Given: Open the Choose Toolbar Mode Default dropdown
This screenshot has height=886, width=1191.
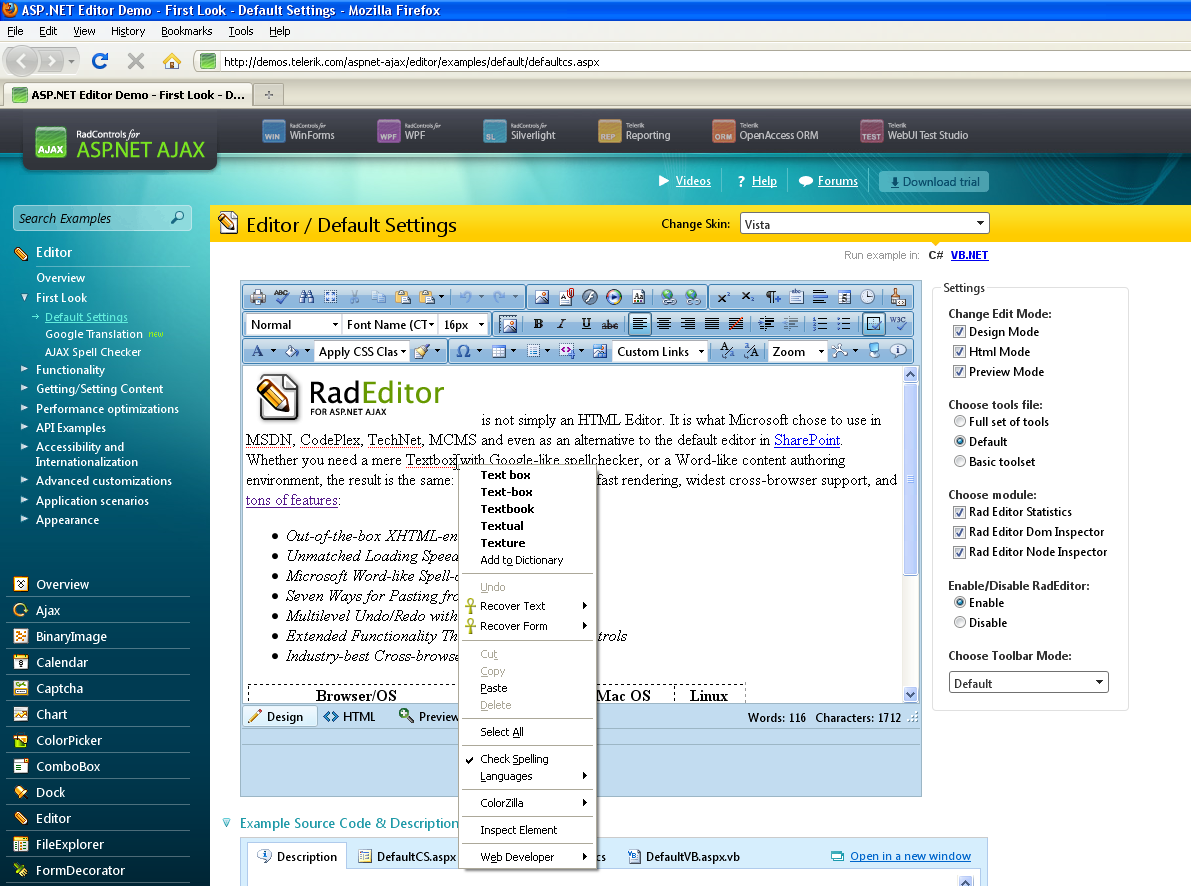Looking at the screenshot, I should [1028, 682].
